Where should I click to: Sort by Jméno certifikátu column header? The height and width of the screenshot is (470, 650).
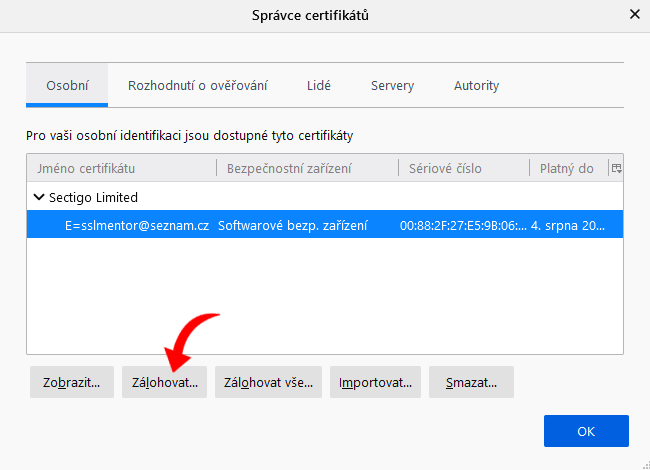(120, 168)
